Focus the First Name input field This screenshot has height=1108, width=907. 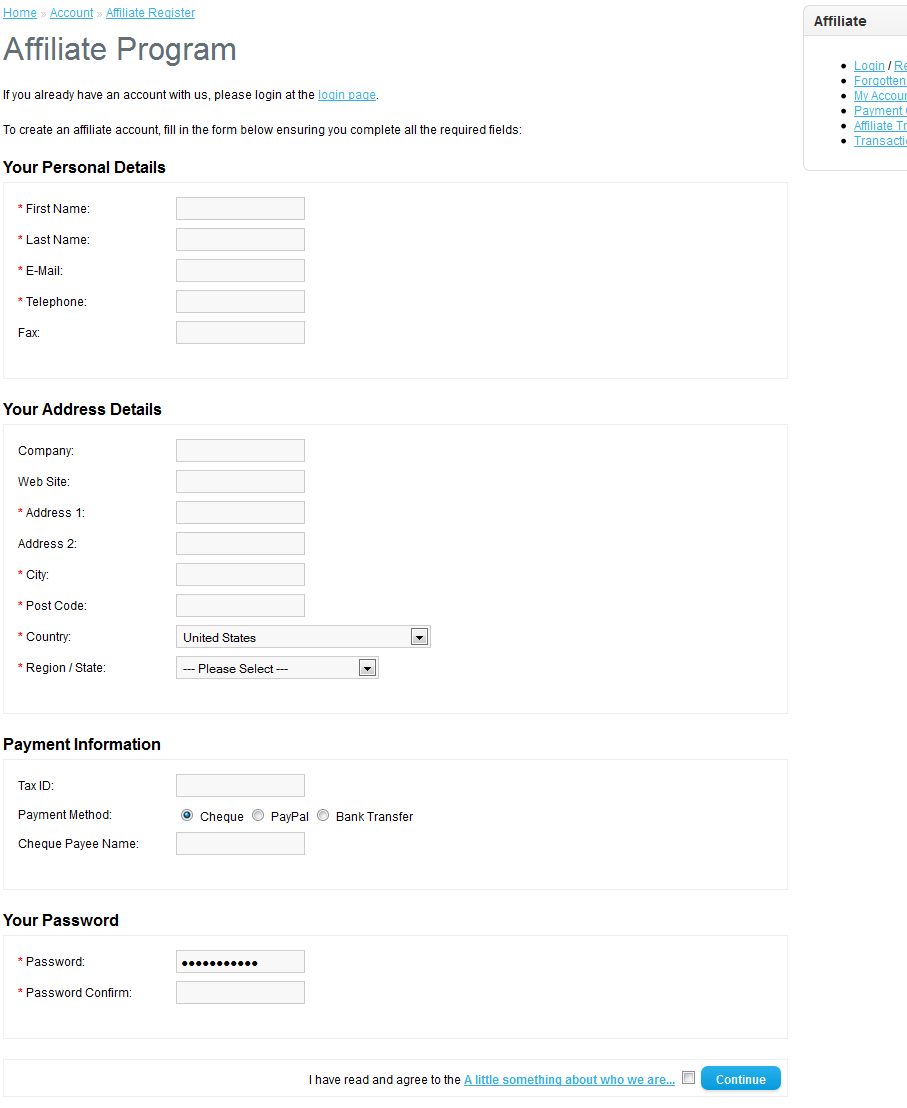240,208
